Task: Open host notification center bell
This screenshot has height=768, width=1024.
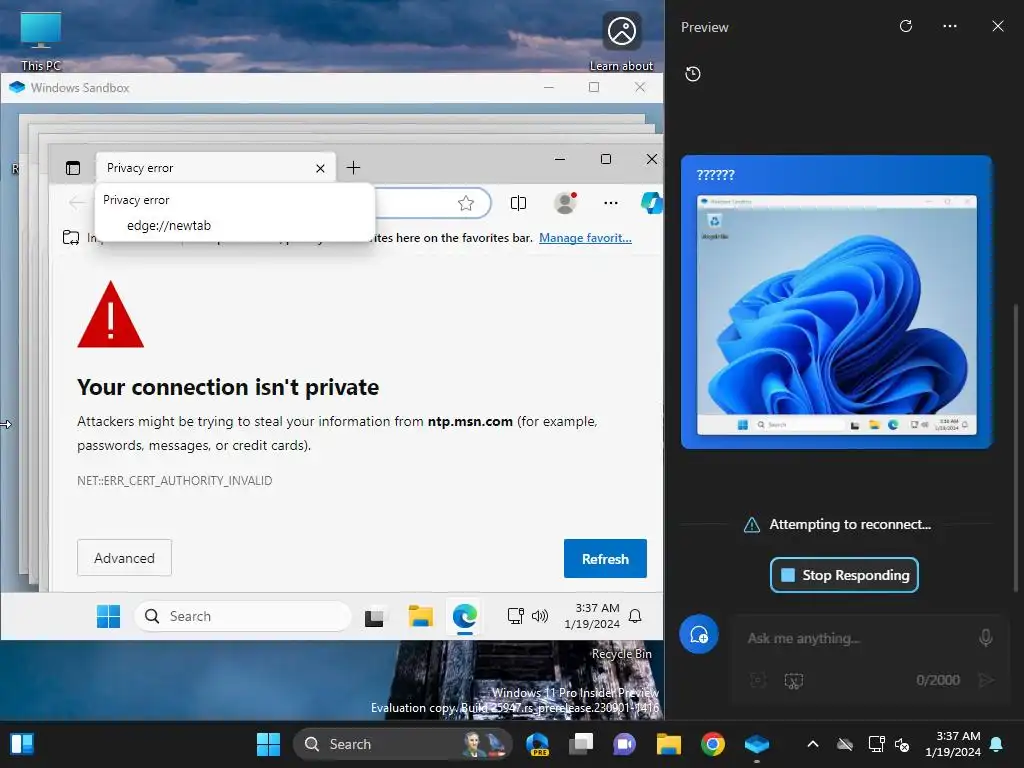Action: tap(997, 744)
